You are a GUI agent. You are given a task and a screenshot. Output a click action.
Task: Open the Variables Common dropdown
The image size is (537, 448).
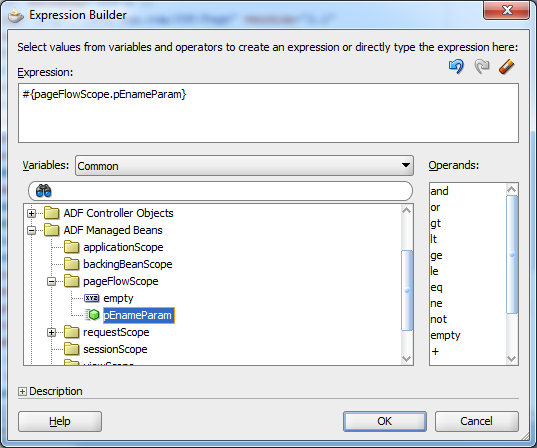(244, 166)
